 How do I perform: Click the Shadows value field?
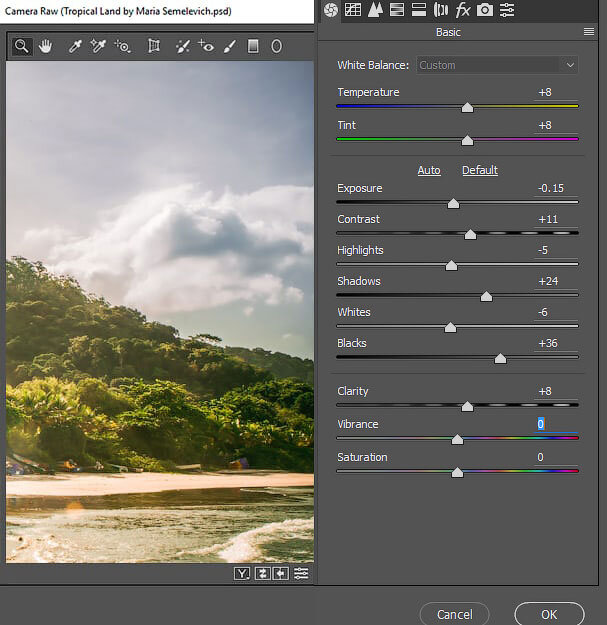(x=556, y=281)
